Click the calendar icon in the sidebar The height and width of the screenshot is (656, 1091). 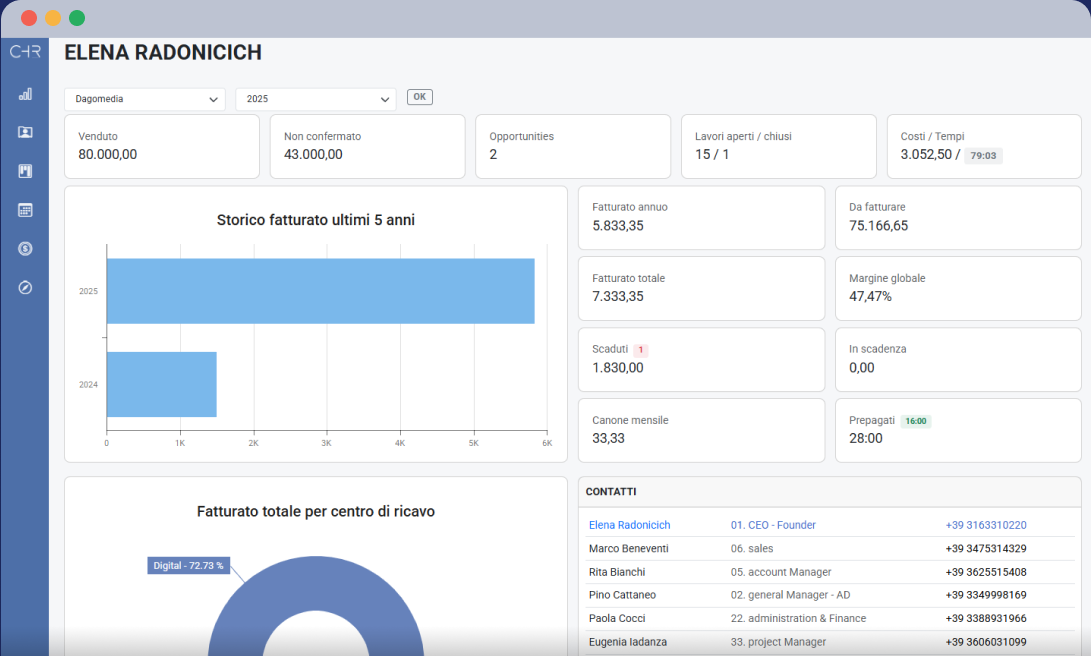coord(24,210)
